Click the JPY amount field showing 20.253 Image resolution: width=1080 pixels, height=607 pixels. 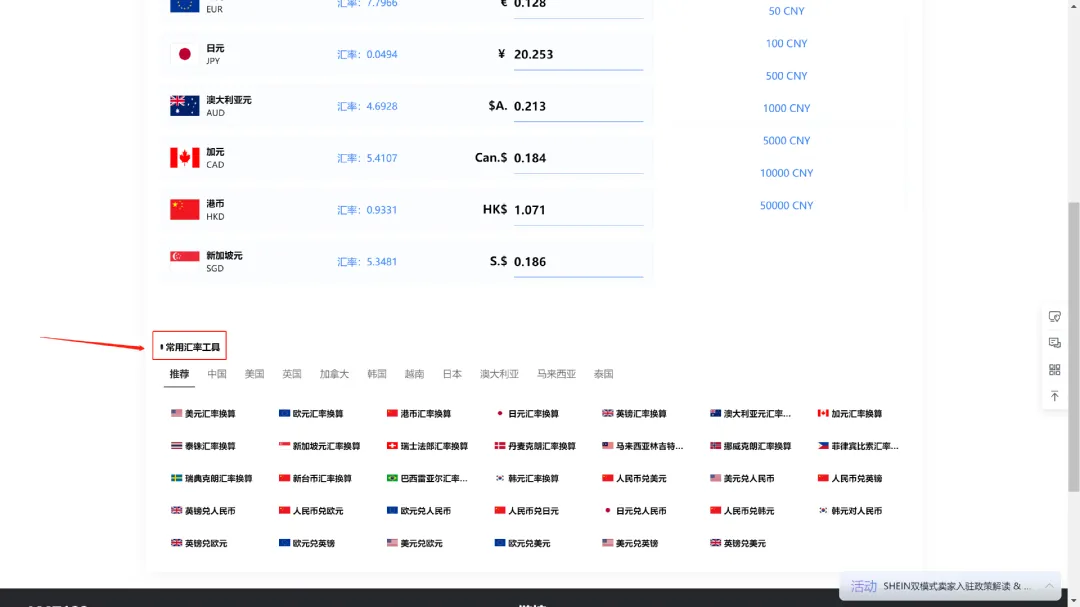click(x=579, y=54)
